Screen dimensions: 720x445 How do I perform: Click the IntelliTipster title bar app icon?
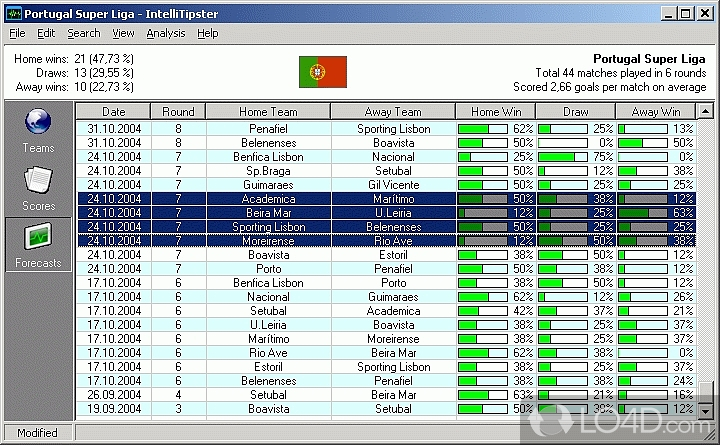14,14
